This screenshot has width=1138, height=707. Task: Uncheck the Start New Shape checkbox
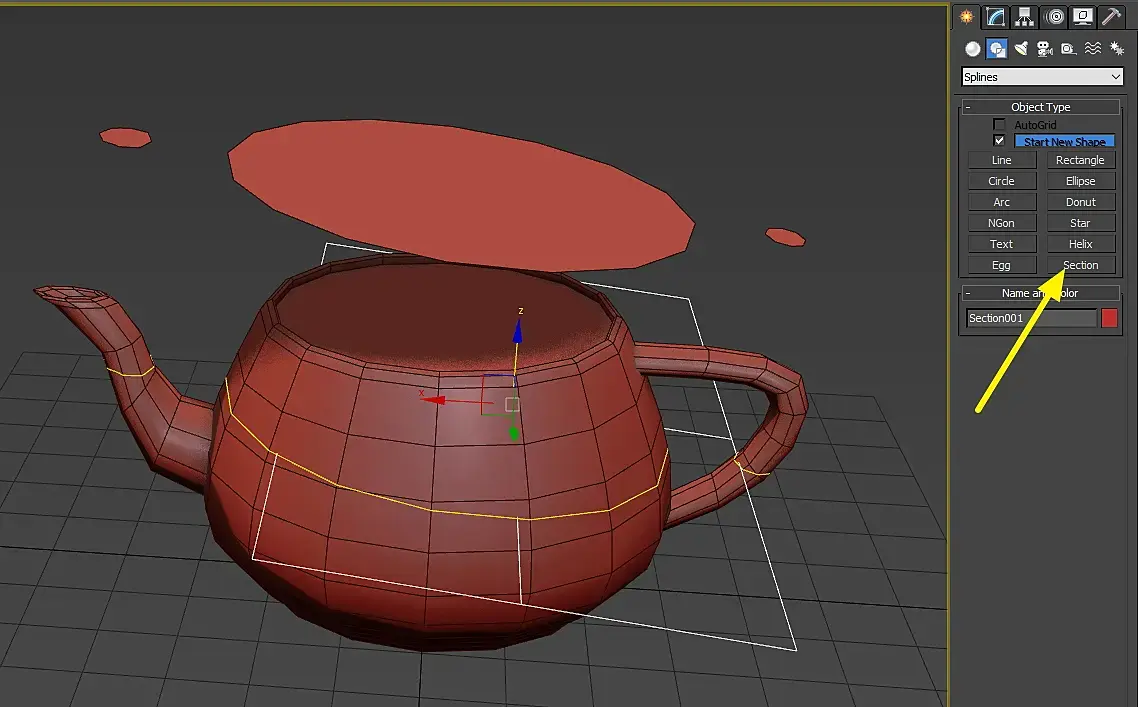click(999, 141)
